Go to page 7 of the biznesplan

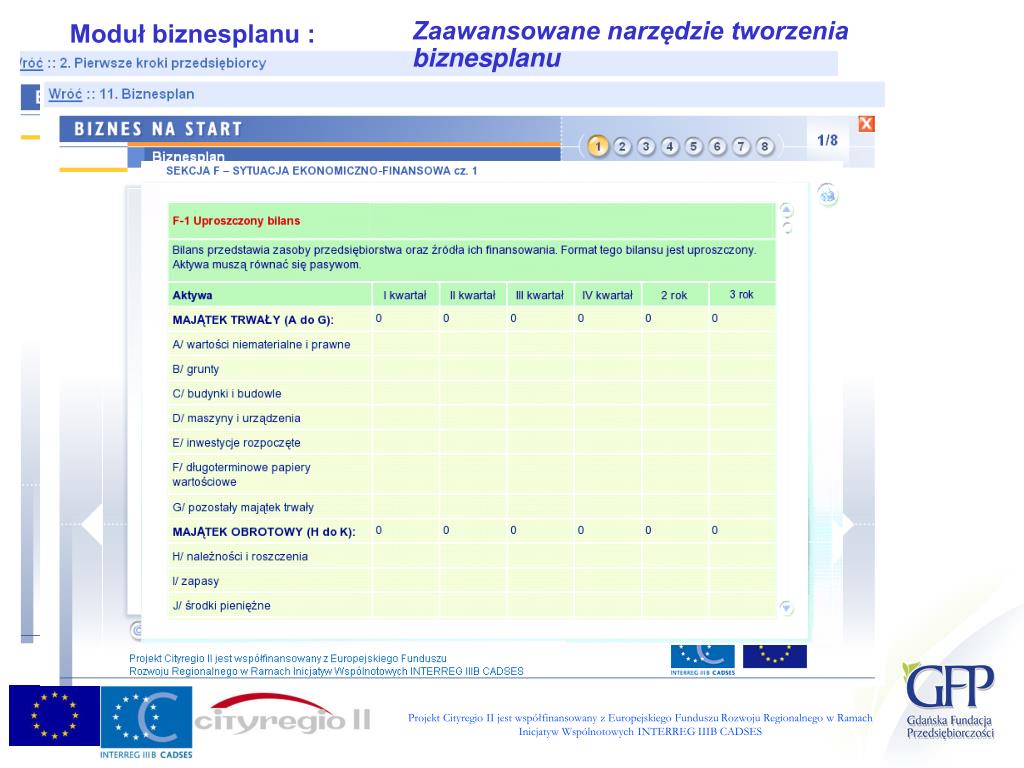coord(741,146)
